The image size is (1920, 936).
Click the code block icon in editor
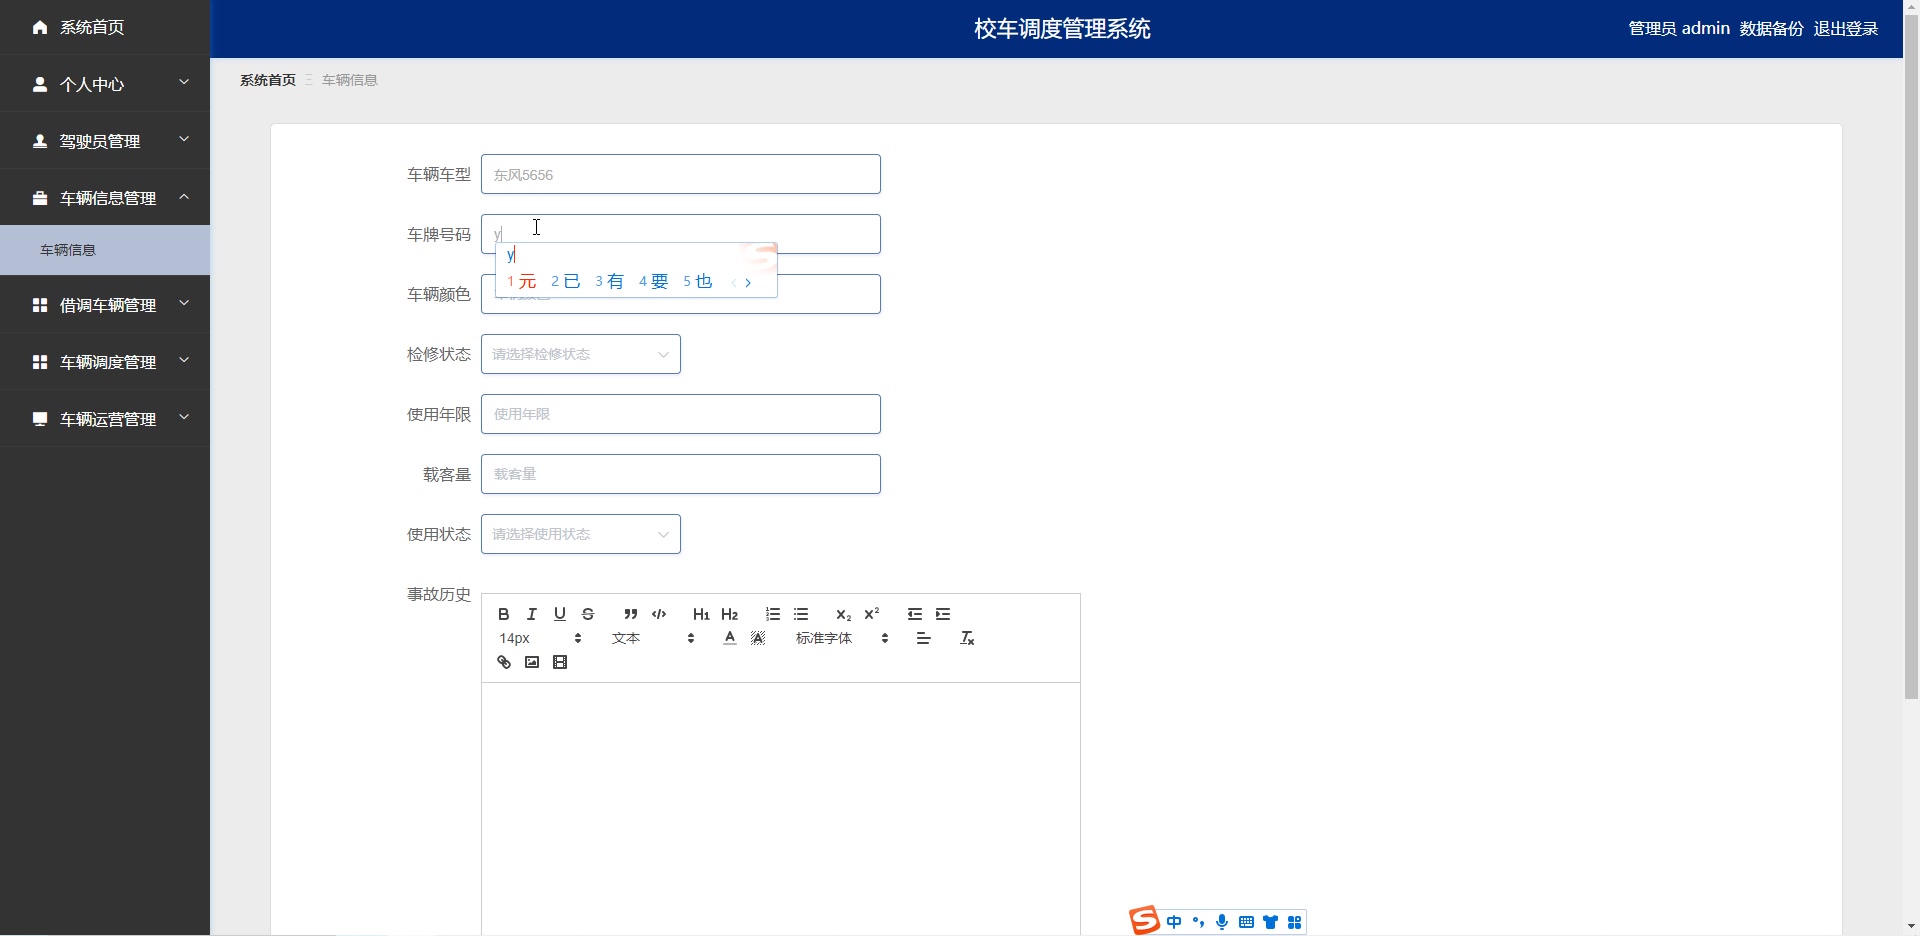click(659, 614)
